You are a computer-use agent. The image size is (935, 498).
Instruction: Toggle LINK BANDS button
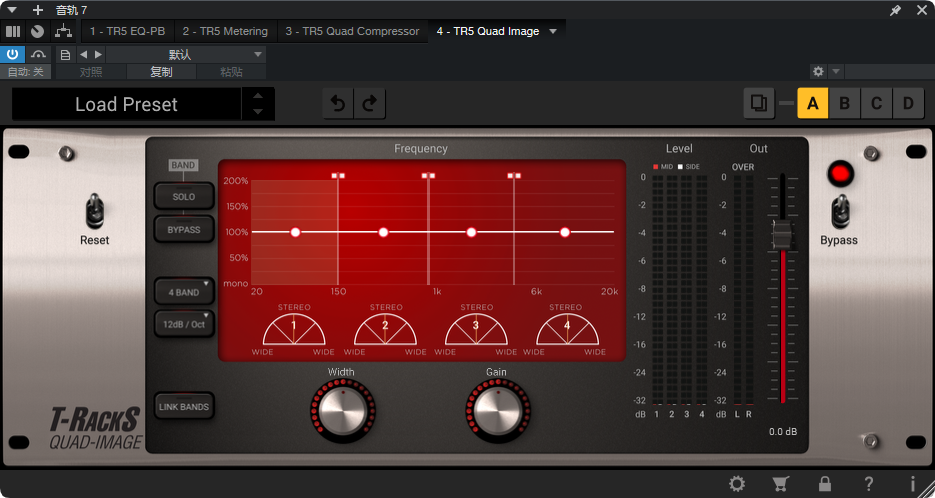point(184,407)
